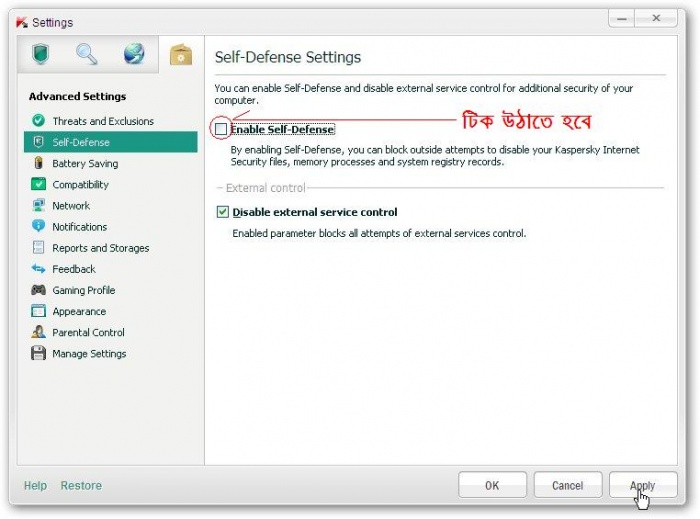This screenshot has height=519, width=700.
Task: Open Reports and Storages section
Action: point(110,248)
